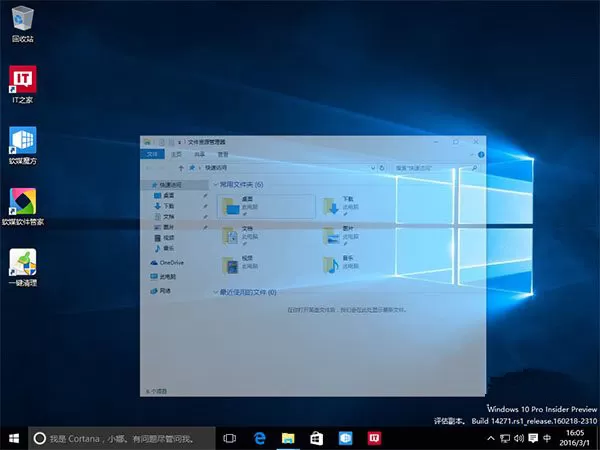Open the Store app in taskbar
Screen dimensions: 600x450
(316, 438)
